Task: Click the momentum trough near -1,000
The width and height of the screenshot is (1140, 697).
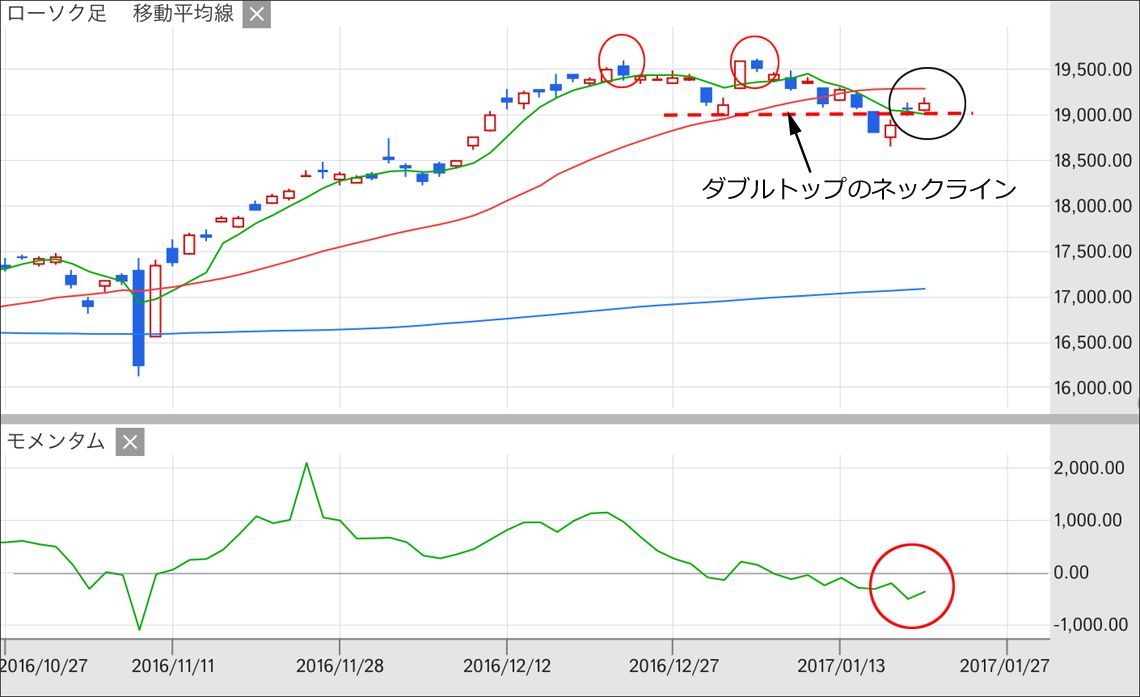Action: 138,628
